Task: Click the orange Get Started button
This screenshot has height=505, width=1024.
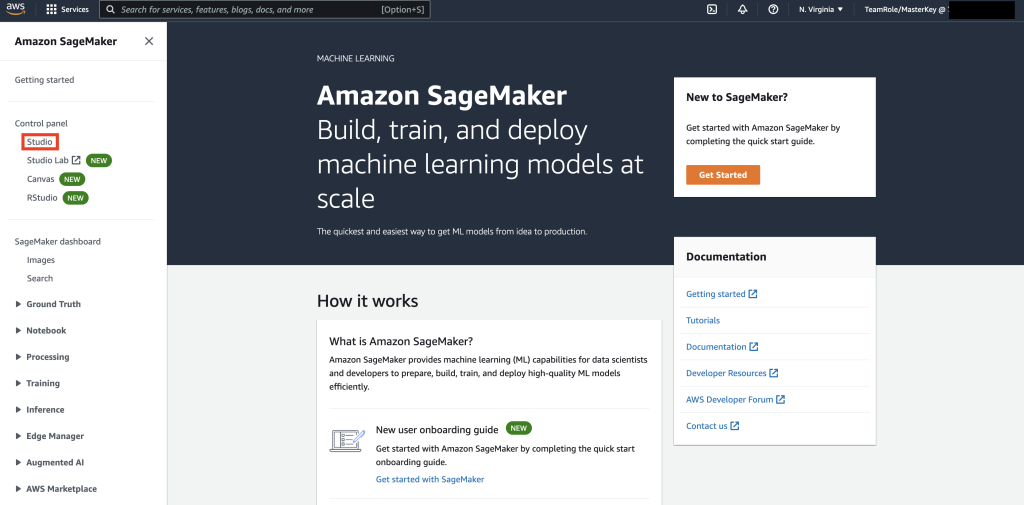Action: coord(723,175)
